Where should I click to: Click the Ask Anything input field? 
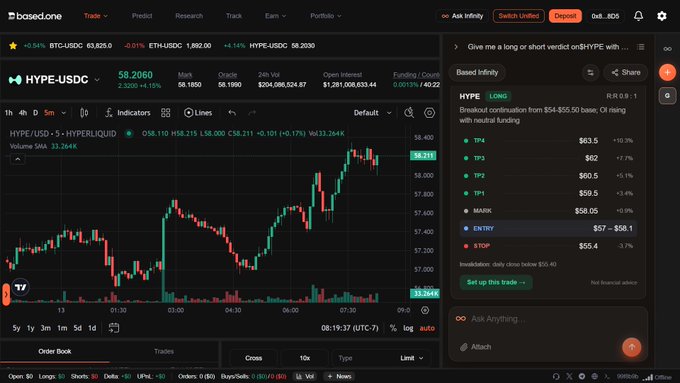(x=548, y=319)
